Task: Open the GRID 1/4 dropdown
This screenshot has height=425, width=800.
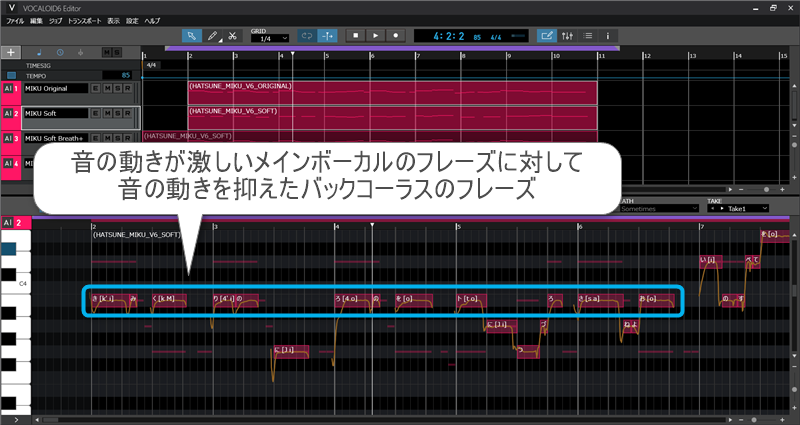Action: pos(270,39)
